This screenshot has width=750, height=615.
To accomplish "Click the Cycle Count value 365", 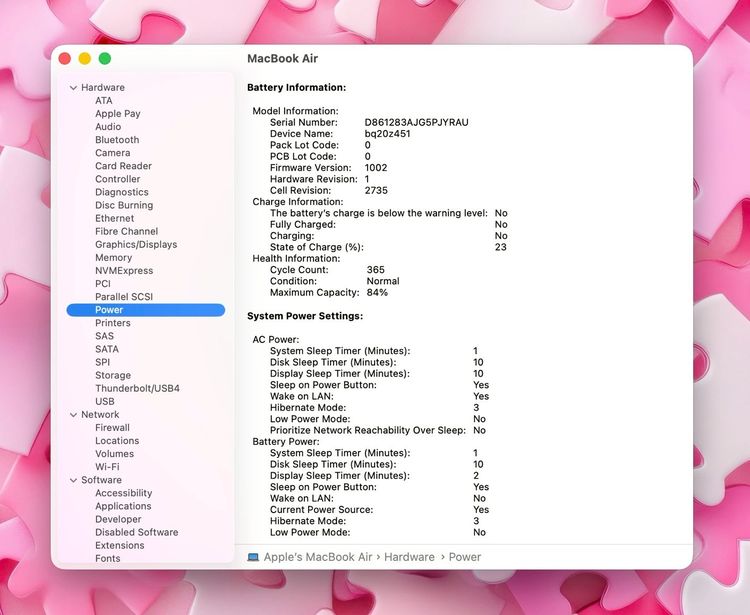I will [375, 270].
